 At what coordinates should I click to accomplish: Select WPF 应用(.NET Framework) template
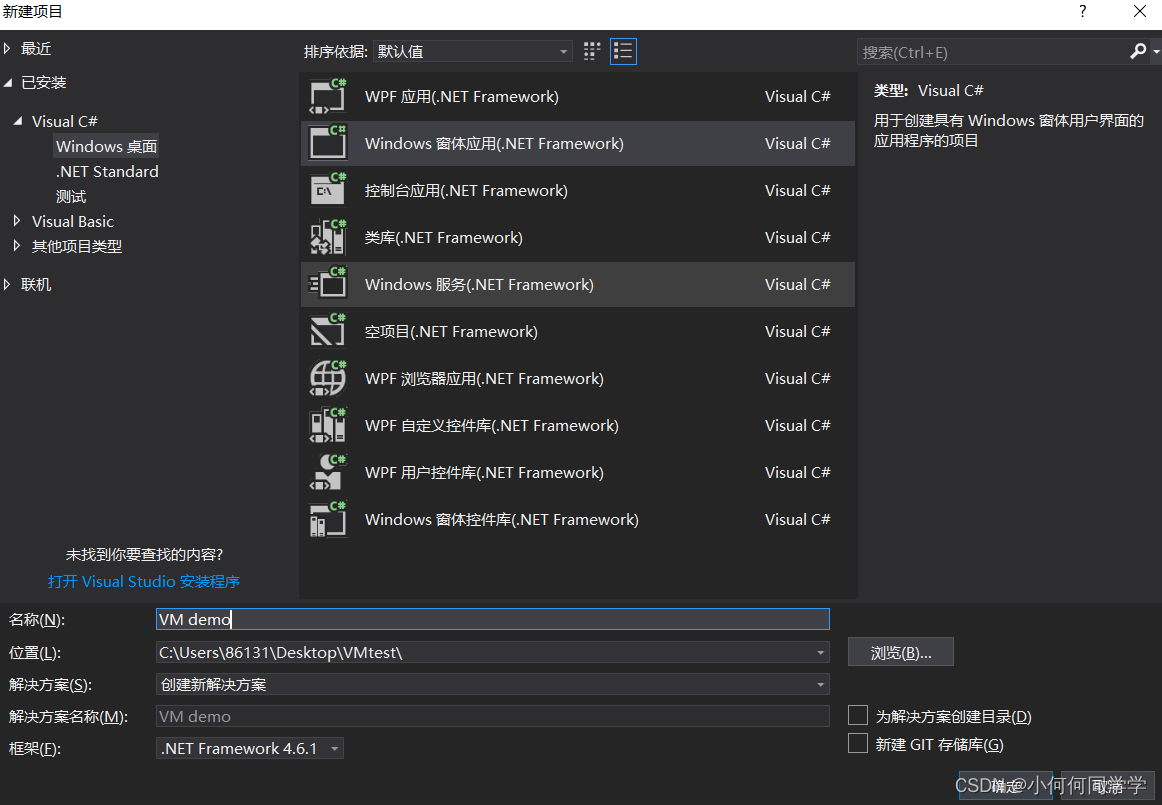(578, 96)
